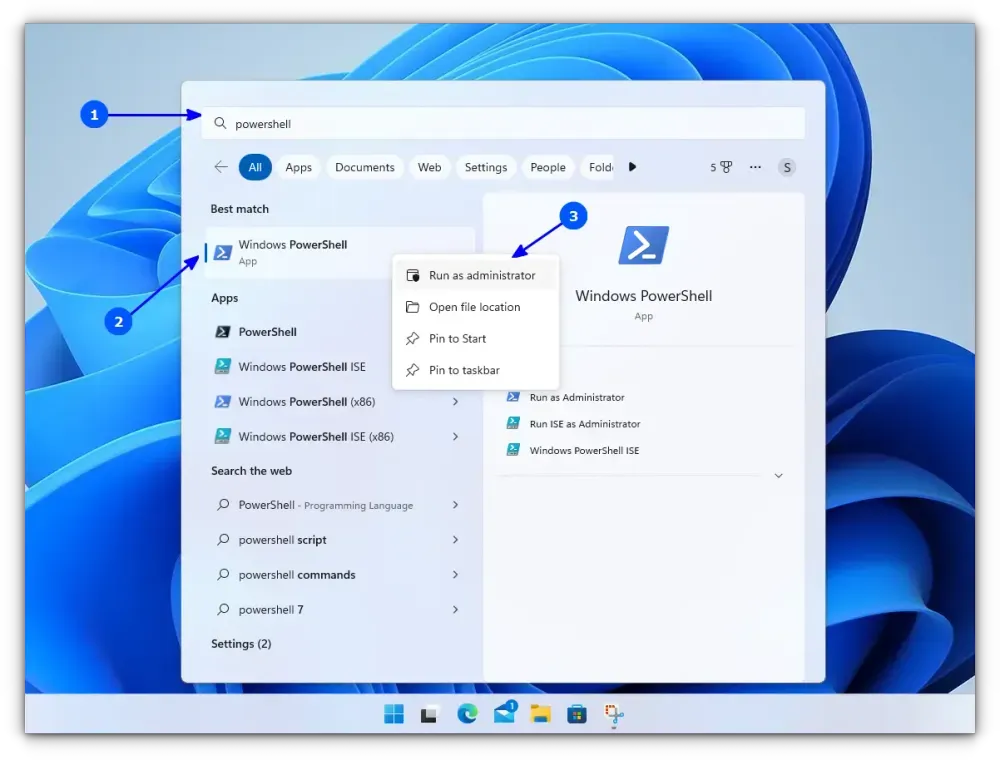This screenshot has height=760, width=1000.
Task: Expand powershell 7 chevron
Action: pyautogui.click(x=455, y=610)
